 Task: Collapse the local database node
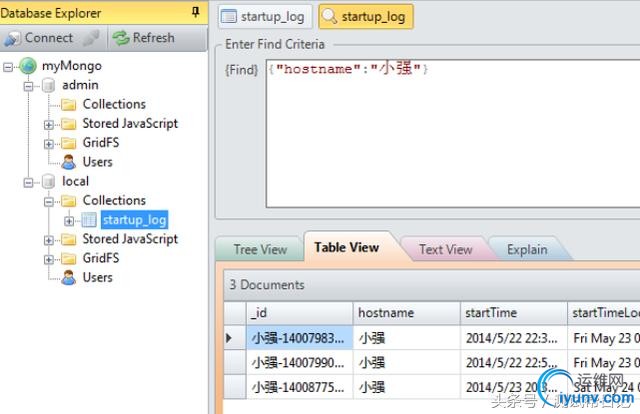(28, 182)
